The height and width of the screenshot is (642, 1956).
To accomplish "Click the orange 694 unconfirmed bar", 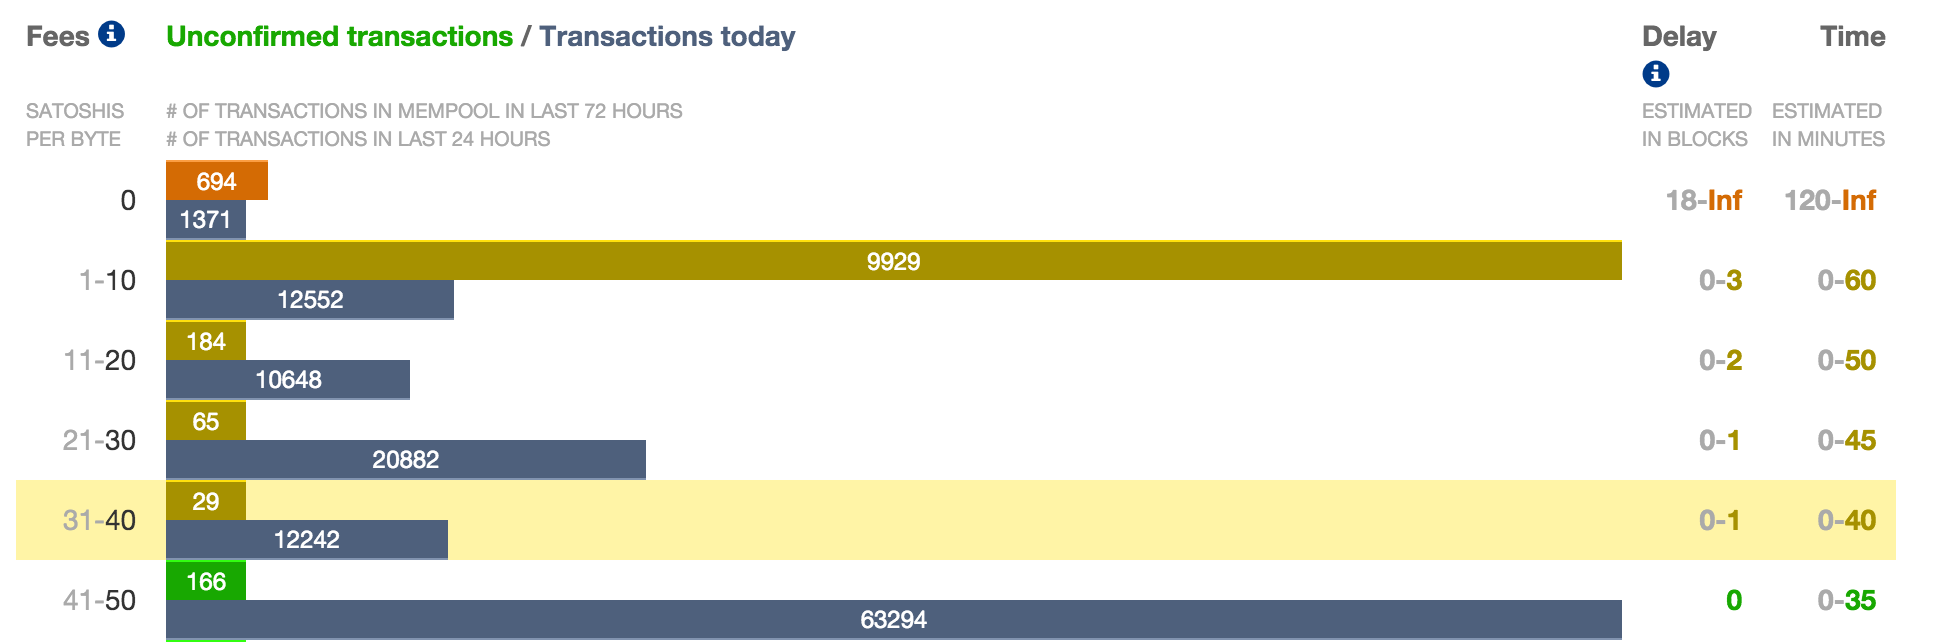I will point(216,181).
